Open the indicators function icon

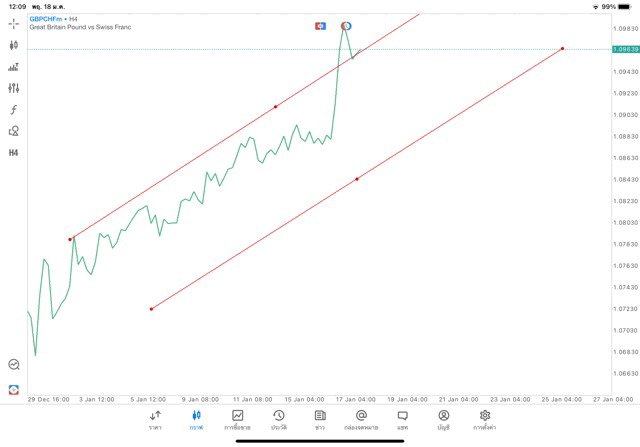(x=14, y=110)
